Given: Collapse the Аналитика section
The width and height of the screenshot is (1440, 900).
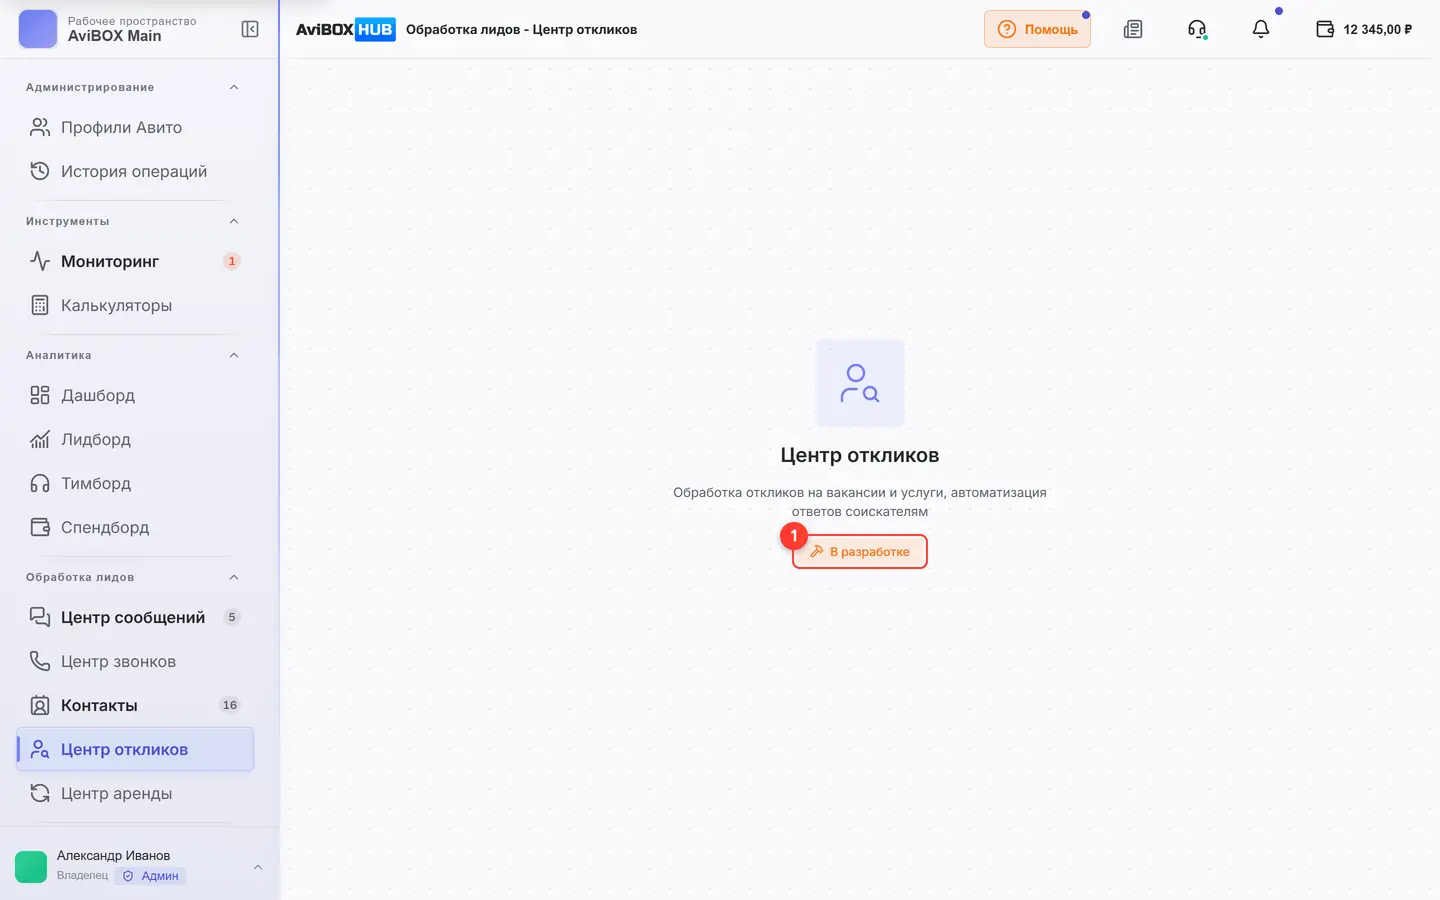Looking at the screenshot, I should click(234, 355).
